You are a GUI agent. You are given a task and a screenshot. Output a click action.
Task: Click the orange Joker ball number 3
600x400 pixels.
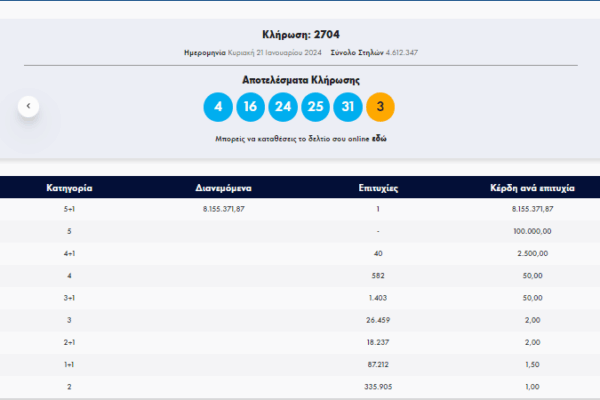381,106
